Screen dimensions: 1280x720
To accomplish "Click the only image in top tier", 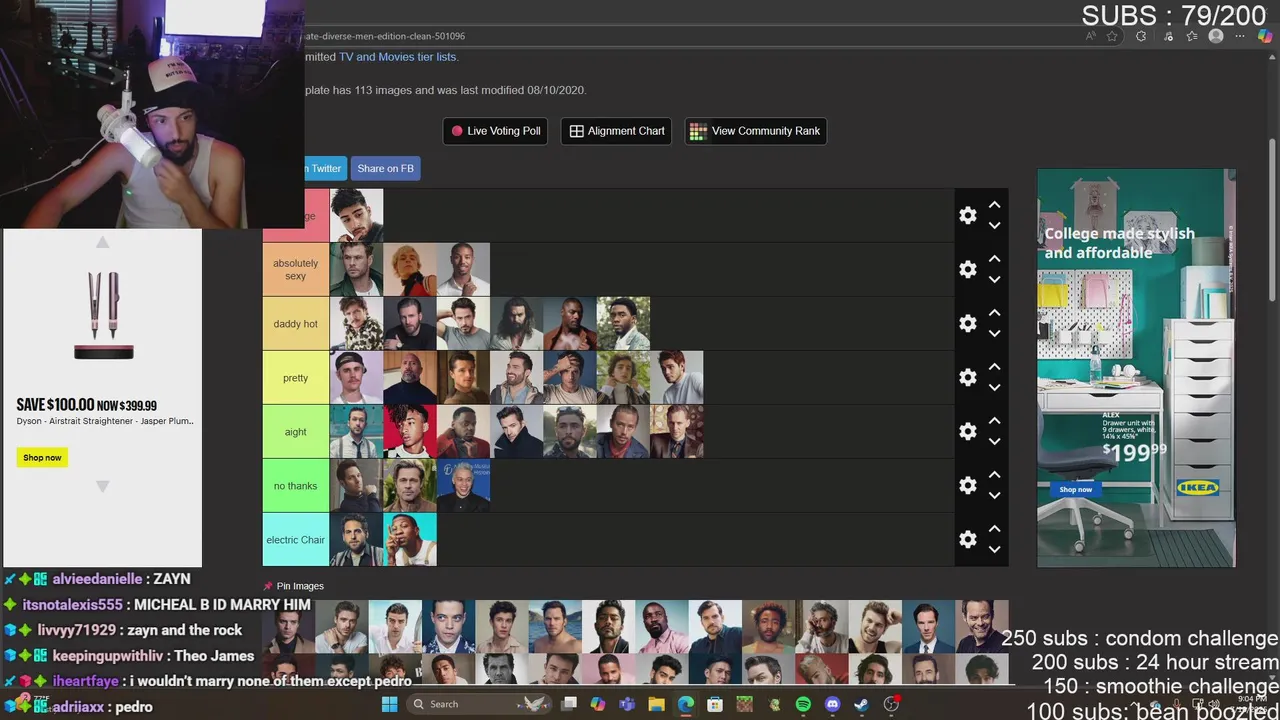I will (357, 216).
